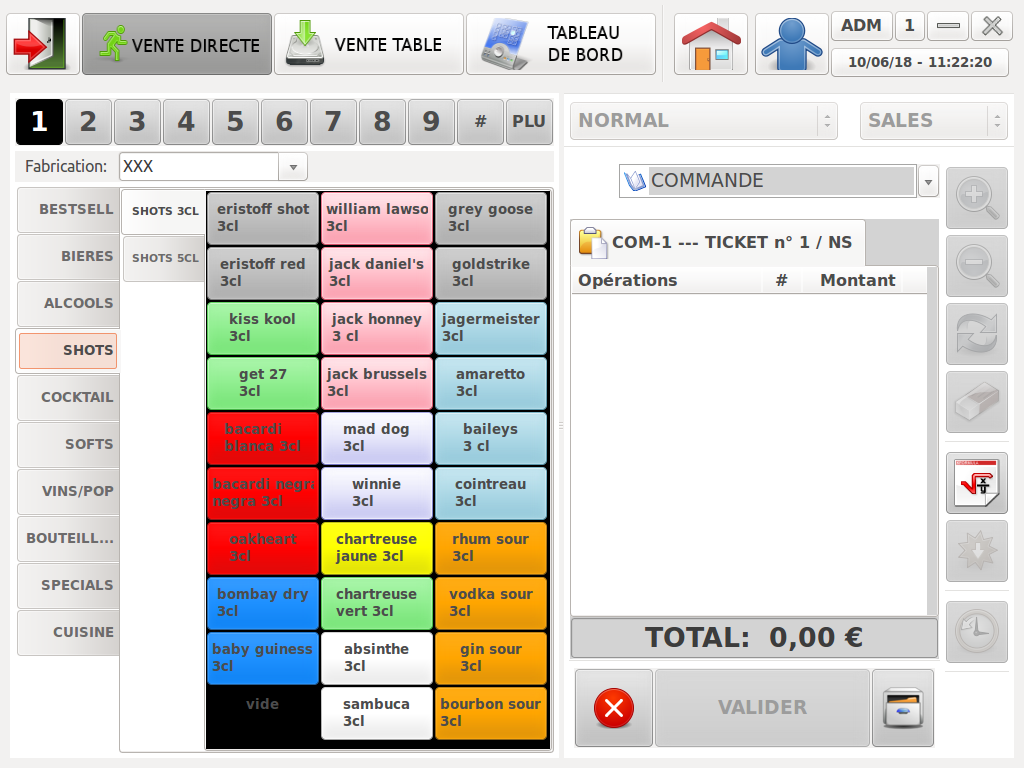Click the # key button
Screen dimensions: 1024x768
tap(480, 121)
